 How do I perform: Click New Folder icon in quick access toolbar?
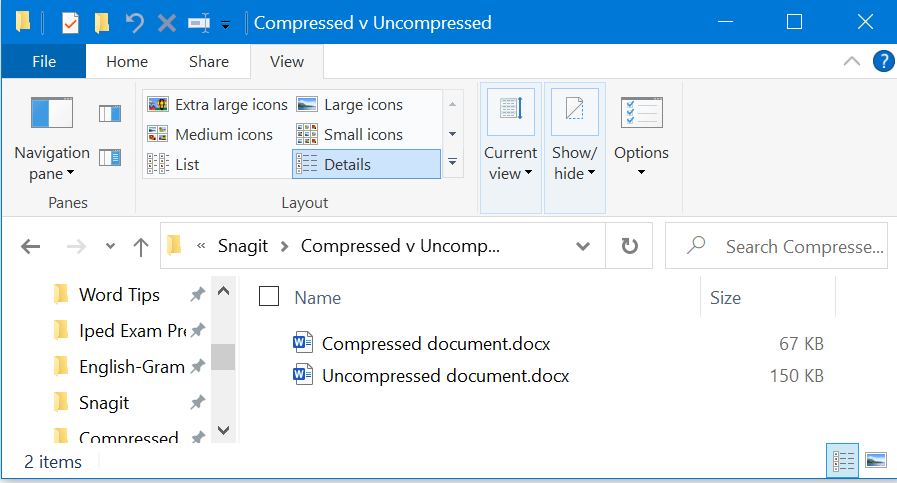[102, 23]
